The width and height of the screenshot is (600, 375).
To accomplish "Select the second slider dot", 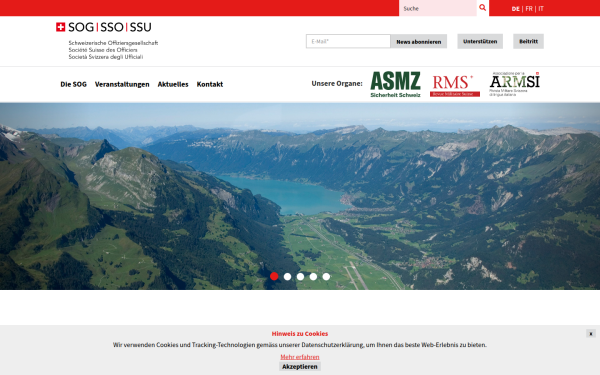I will click(287, 276).
